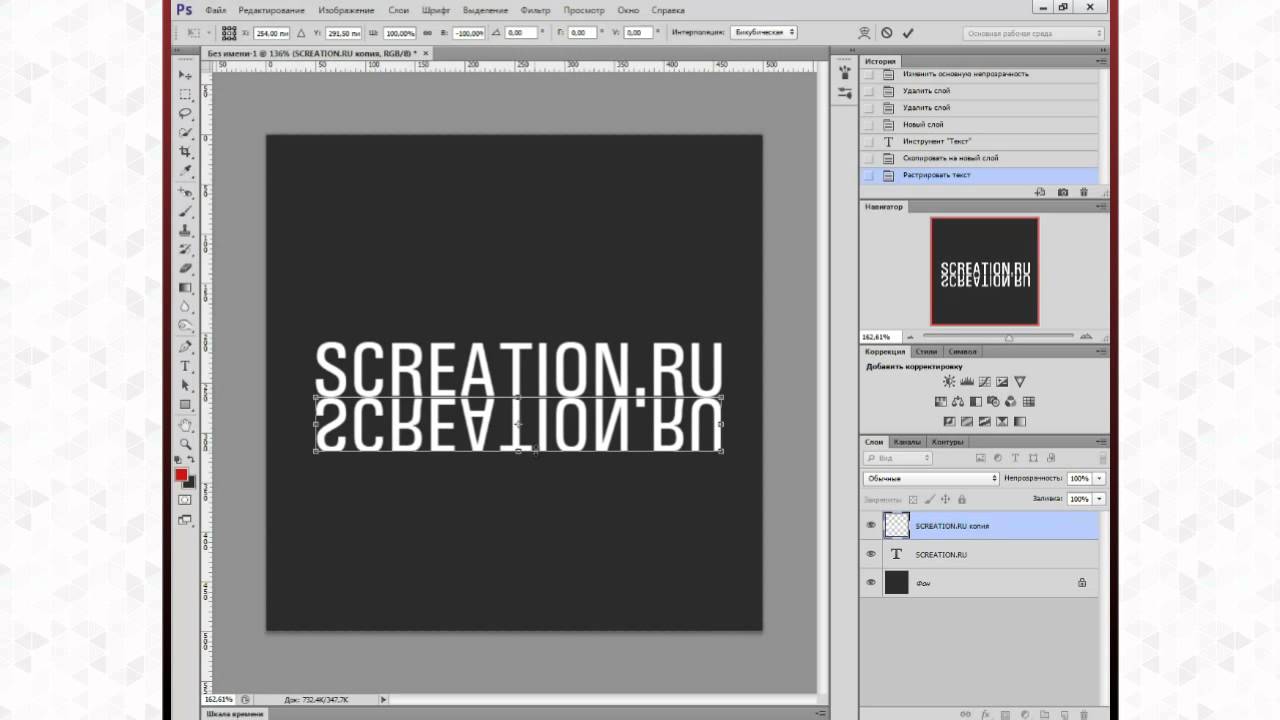Select the Brush tool
This screenshot has width=1280, height=720.
(x=185, y=211)
